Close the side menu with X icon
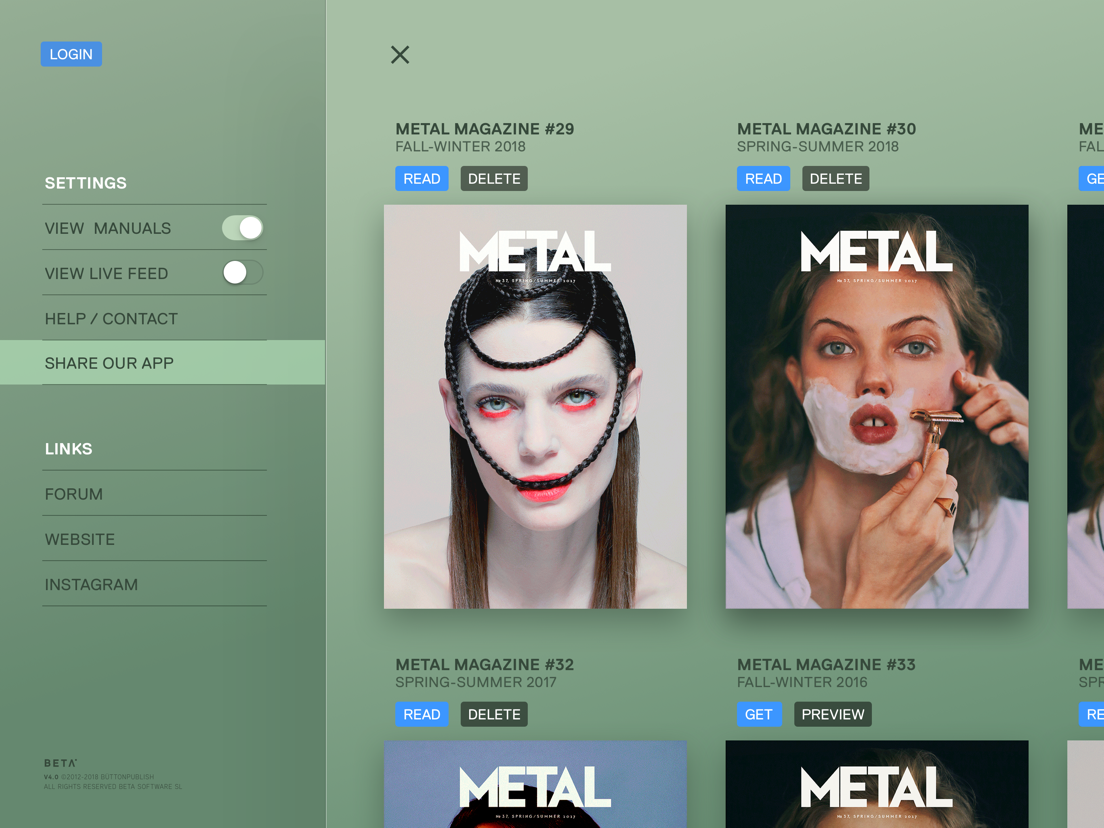 pos(400,55)
